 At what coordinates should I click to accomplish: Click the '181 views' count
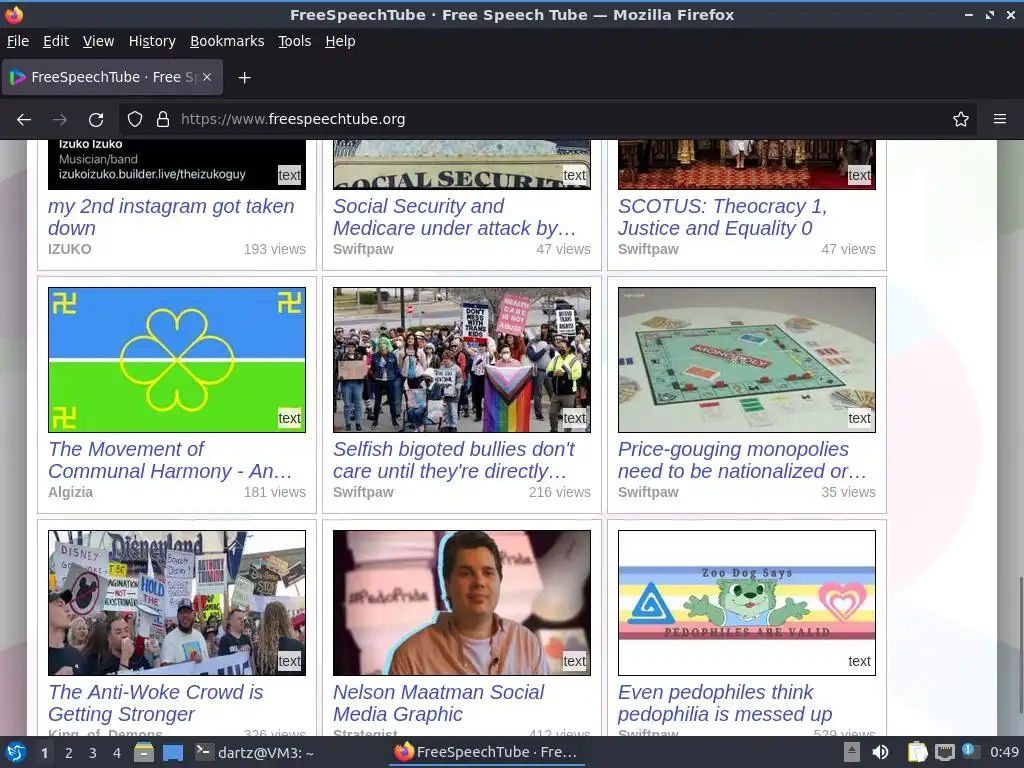pos(274,492)
